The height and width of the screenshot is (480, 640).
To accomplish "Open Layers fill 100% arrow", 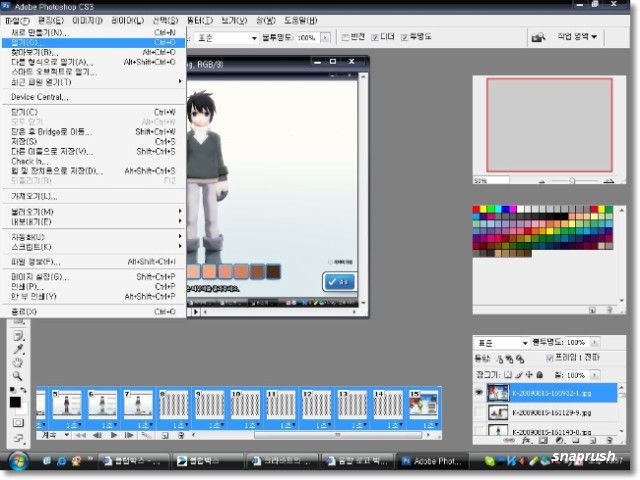I will [x=595, y=375].
